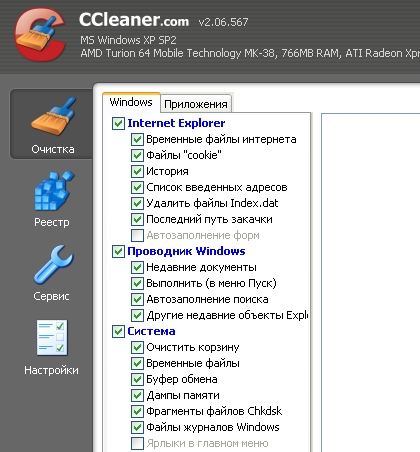
Task: Toggle Файлы "cookie" checkbox
Action: tap(137, 155)
